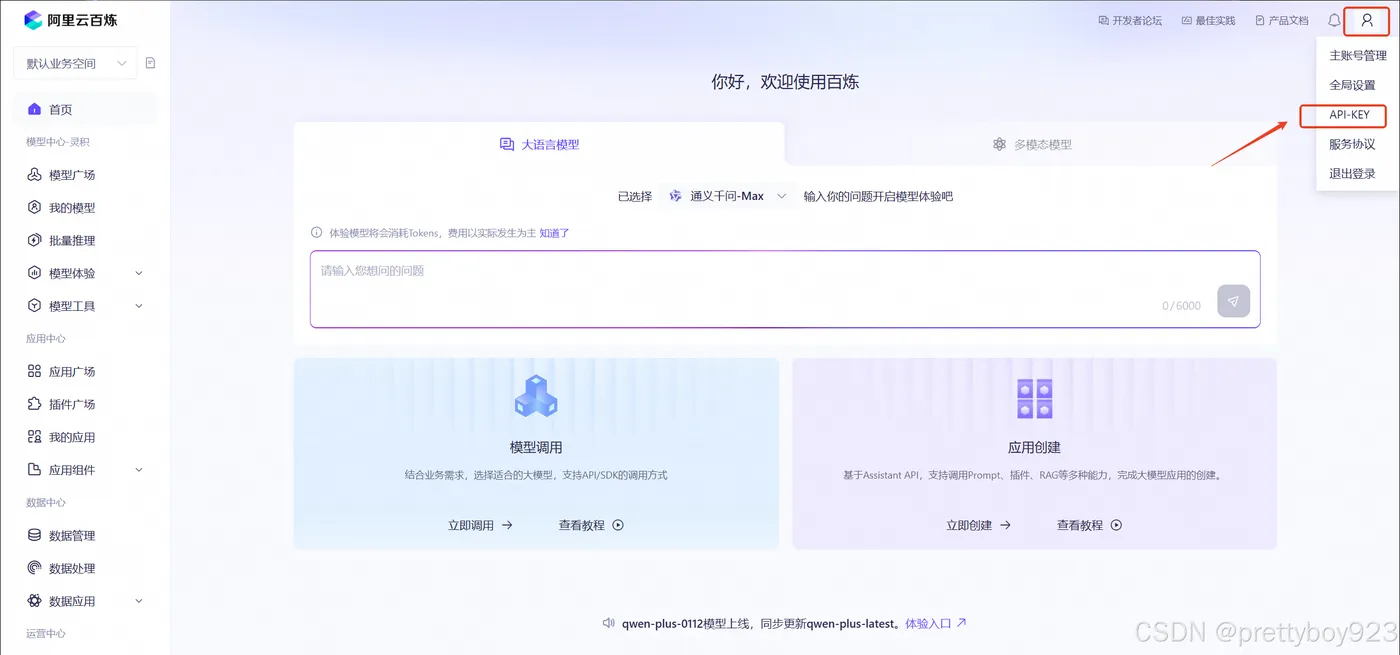
Task: Click the 数据应用 icon
Action: coord(35,601)
